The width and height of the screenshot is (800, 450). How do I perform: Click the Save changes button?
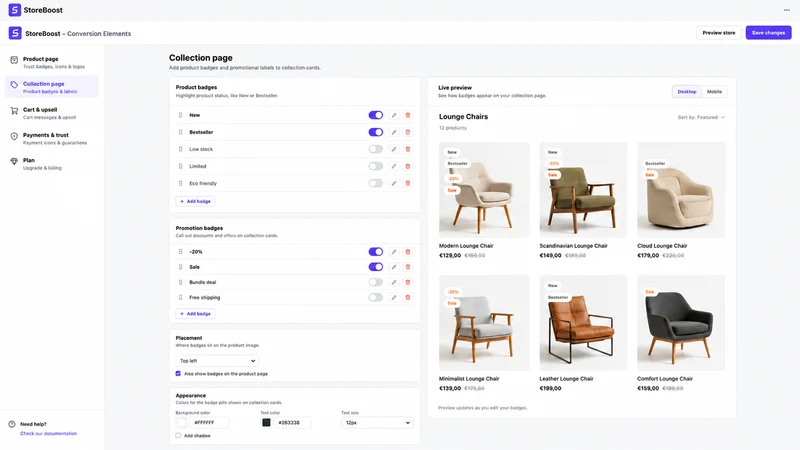click(768, 33)
